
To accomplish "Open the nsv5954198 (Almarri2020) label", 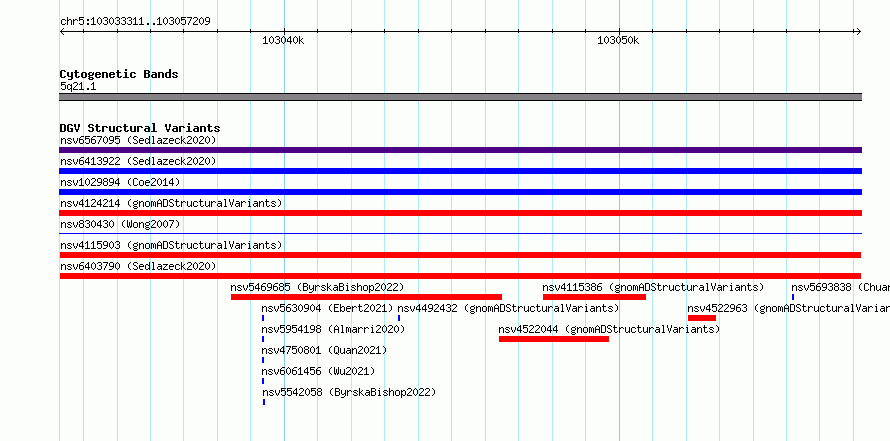I will [333, 329].
